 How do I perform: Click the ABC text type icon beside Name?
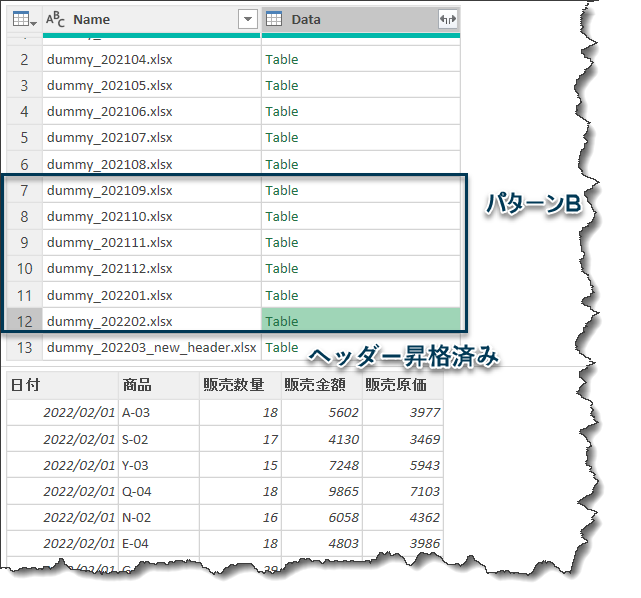tap(55, 19)
